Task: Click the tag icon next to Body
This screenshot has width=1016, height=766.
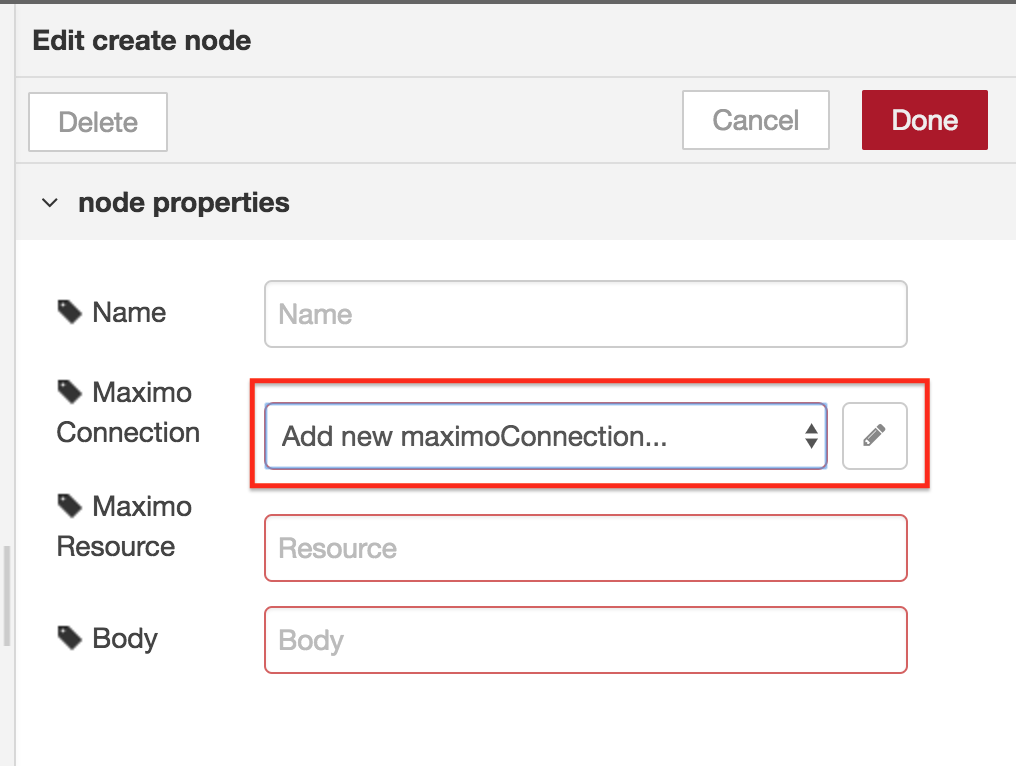Action: [69, 638]
